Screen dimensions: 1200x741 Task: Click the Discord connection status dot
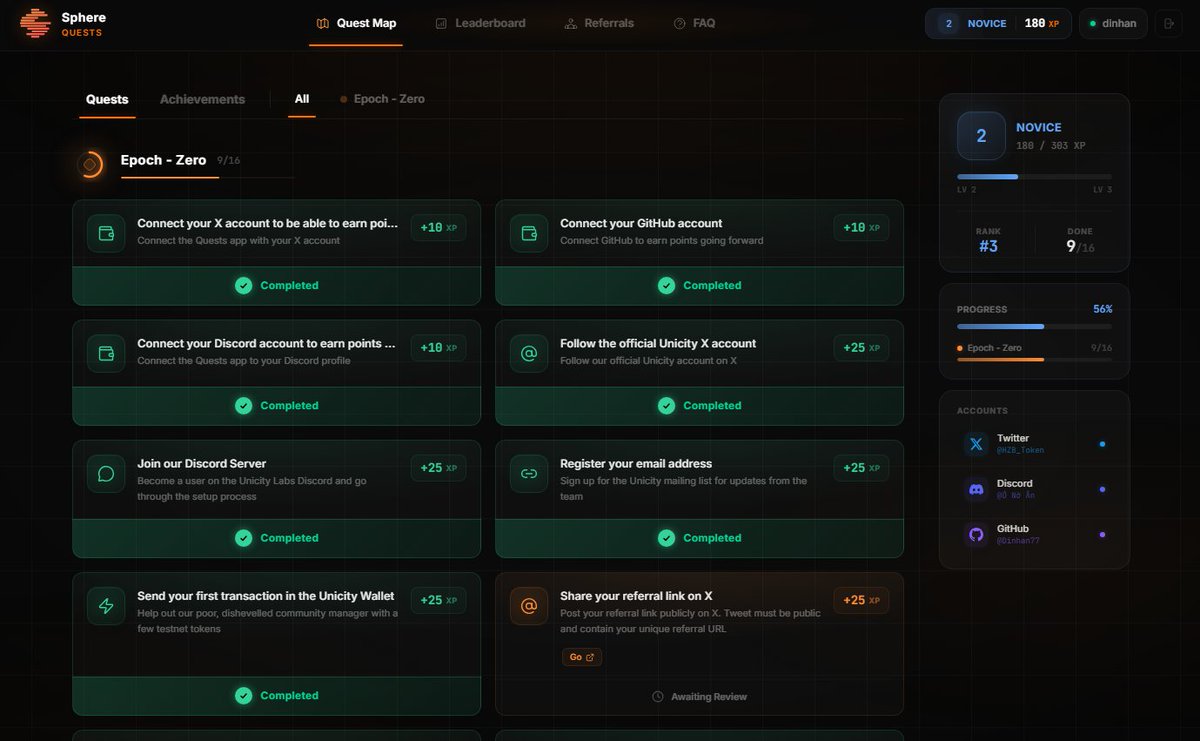click(1102, 489)
